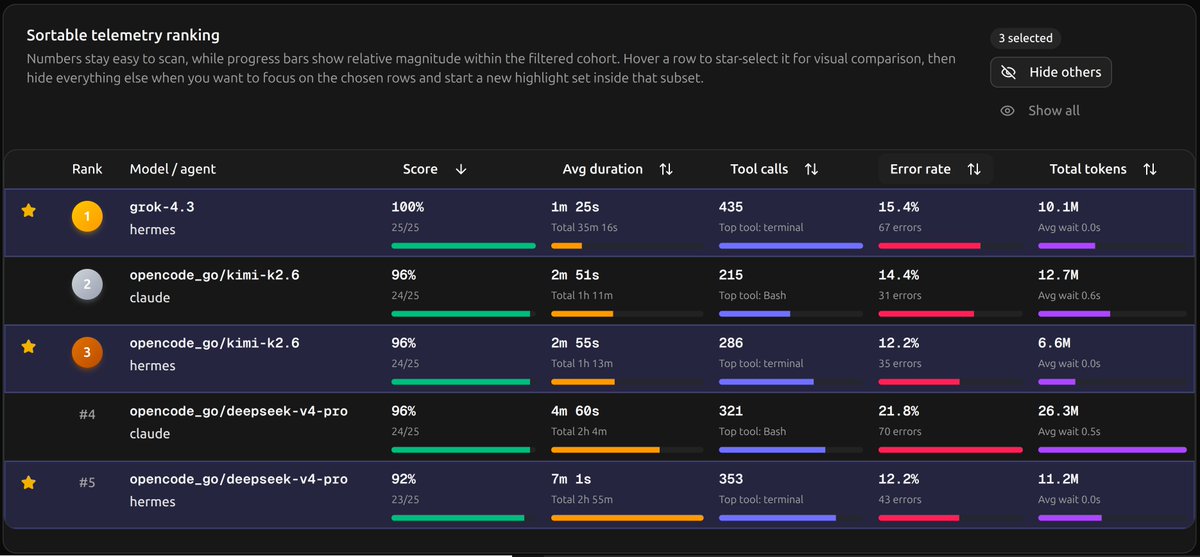Viewport: 1200px width, 557px height.
Task: Click the crossed-eye icon in Hide others
Action: (x=1008, y=72)
